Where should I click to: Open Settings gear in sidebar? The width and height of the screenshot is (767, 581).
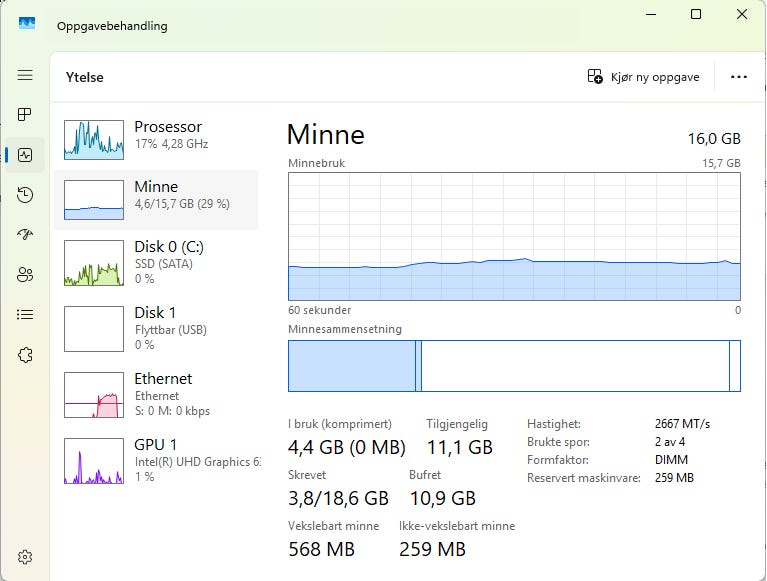click(x=25, y=557)
